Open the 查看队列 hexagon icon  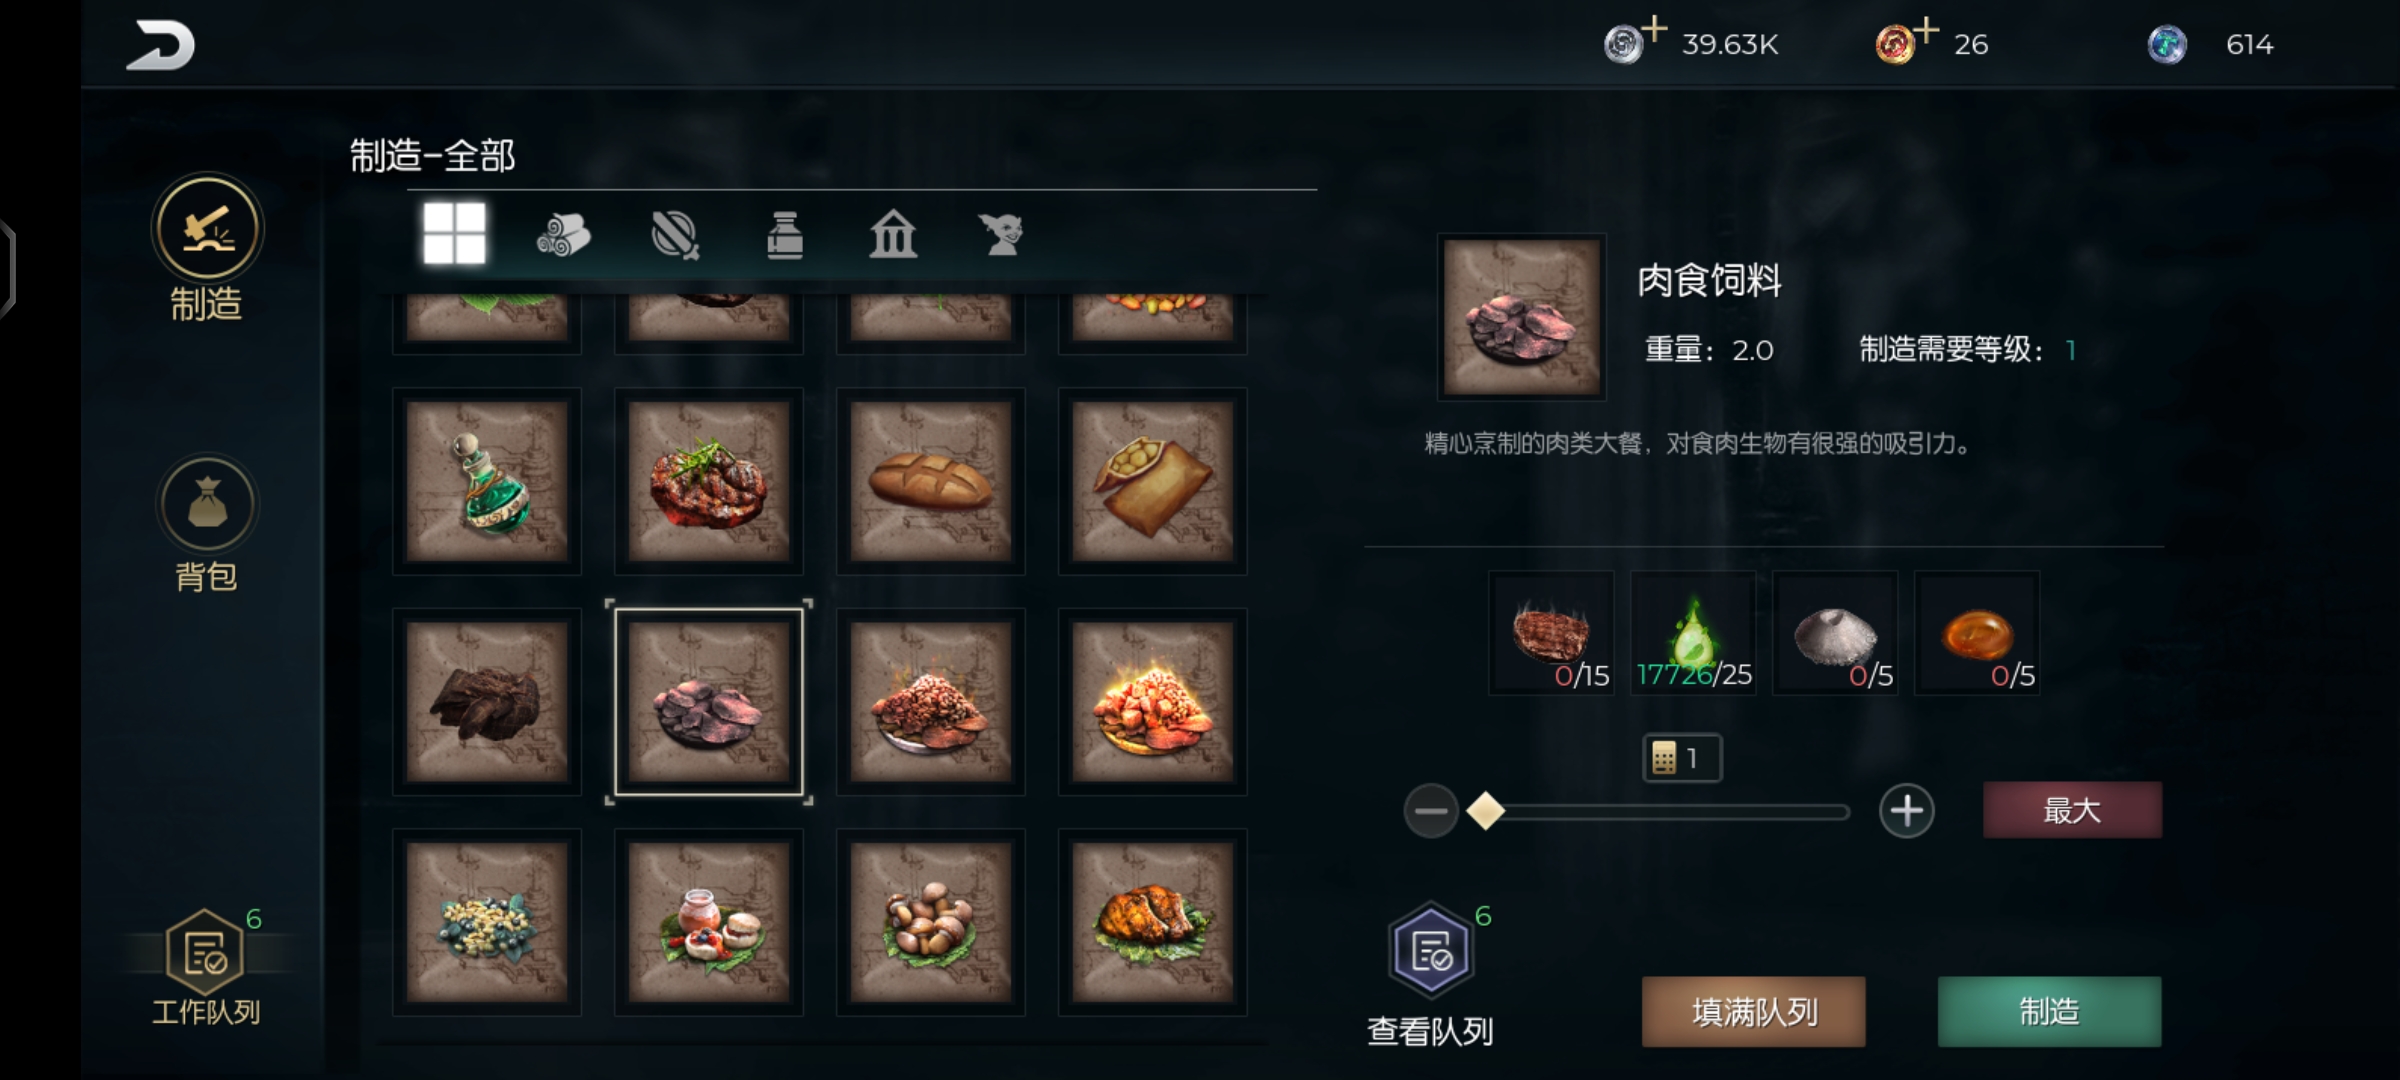1431,950
